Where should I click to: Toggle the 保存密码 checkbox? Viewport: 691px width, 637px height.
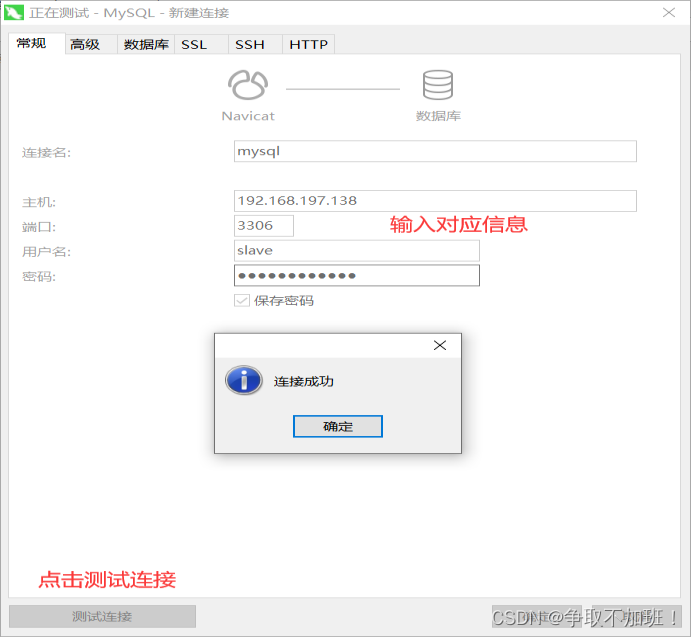coord(242,301)
